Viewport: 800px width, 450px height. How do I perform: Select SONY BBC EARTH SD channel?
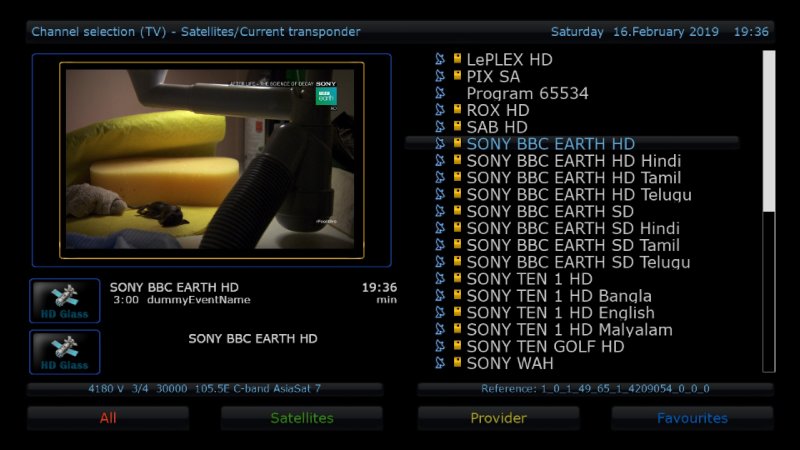coord(550,211)
